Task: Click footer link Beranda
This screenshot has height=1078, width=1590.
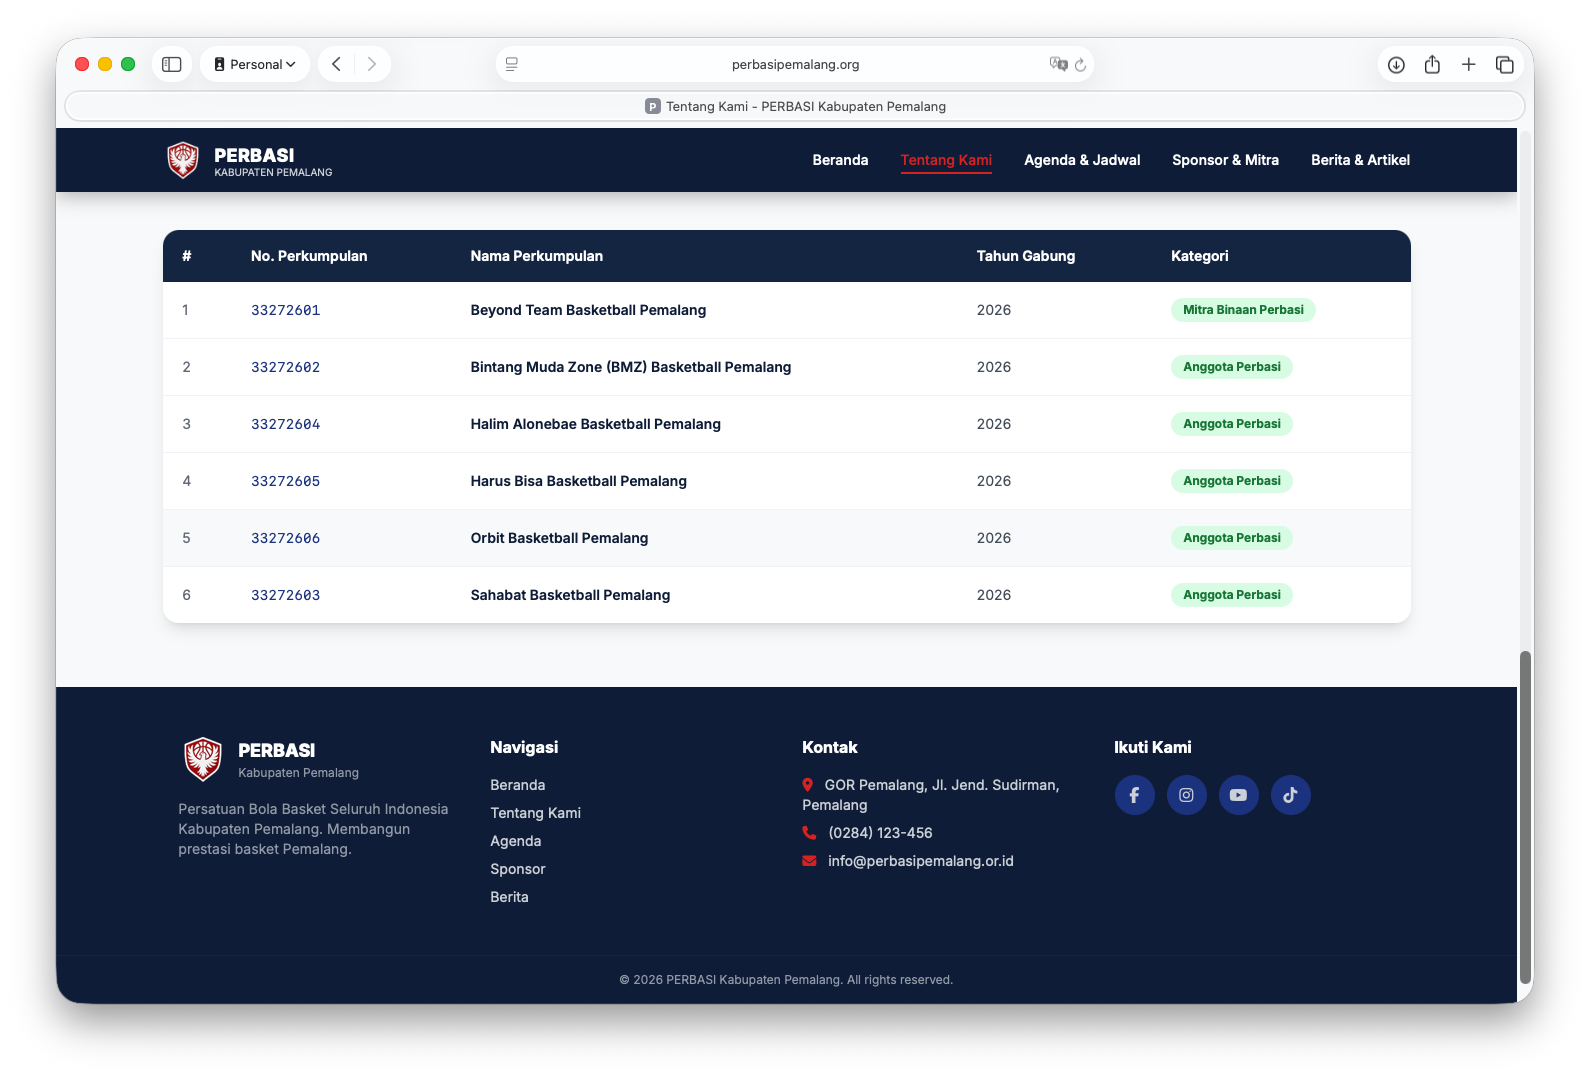Action: pyautogui.click(x=517, y=785)
